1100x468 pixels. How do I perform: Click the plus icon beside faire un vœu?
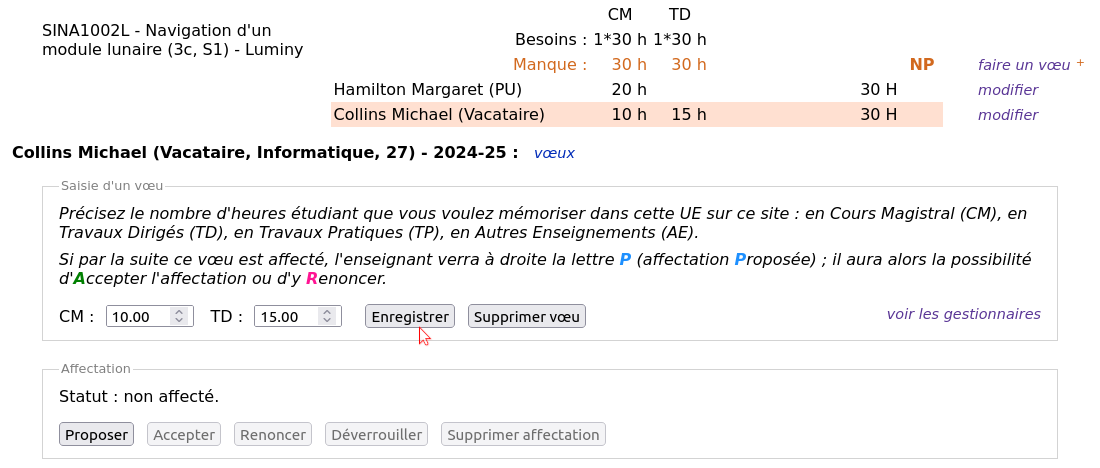pos(1080,62)
